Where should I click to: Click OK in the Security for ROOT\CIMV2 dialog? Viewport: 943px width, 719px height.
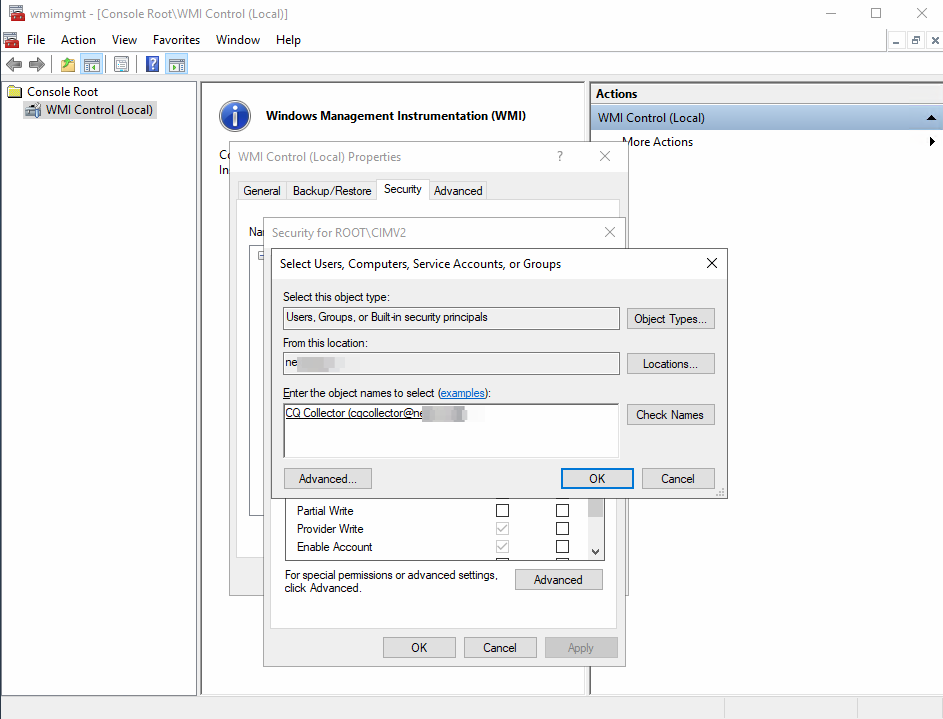pos(419,647)
